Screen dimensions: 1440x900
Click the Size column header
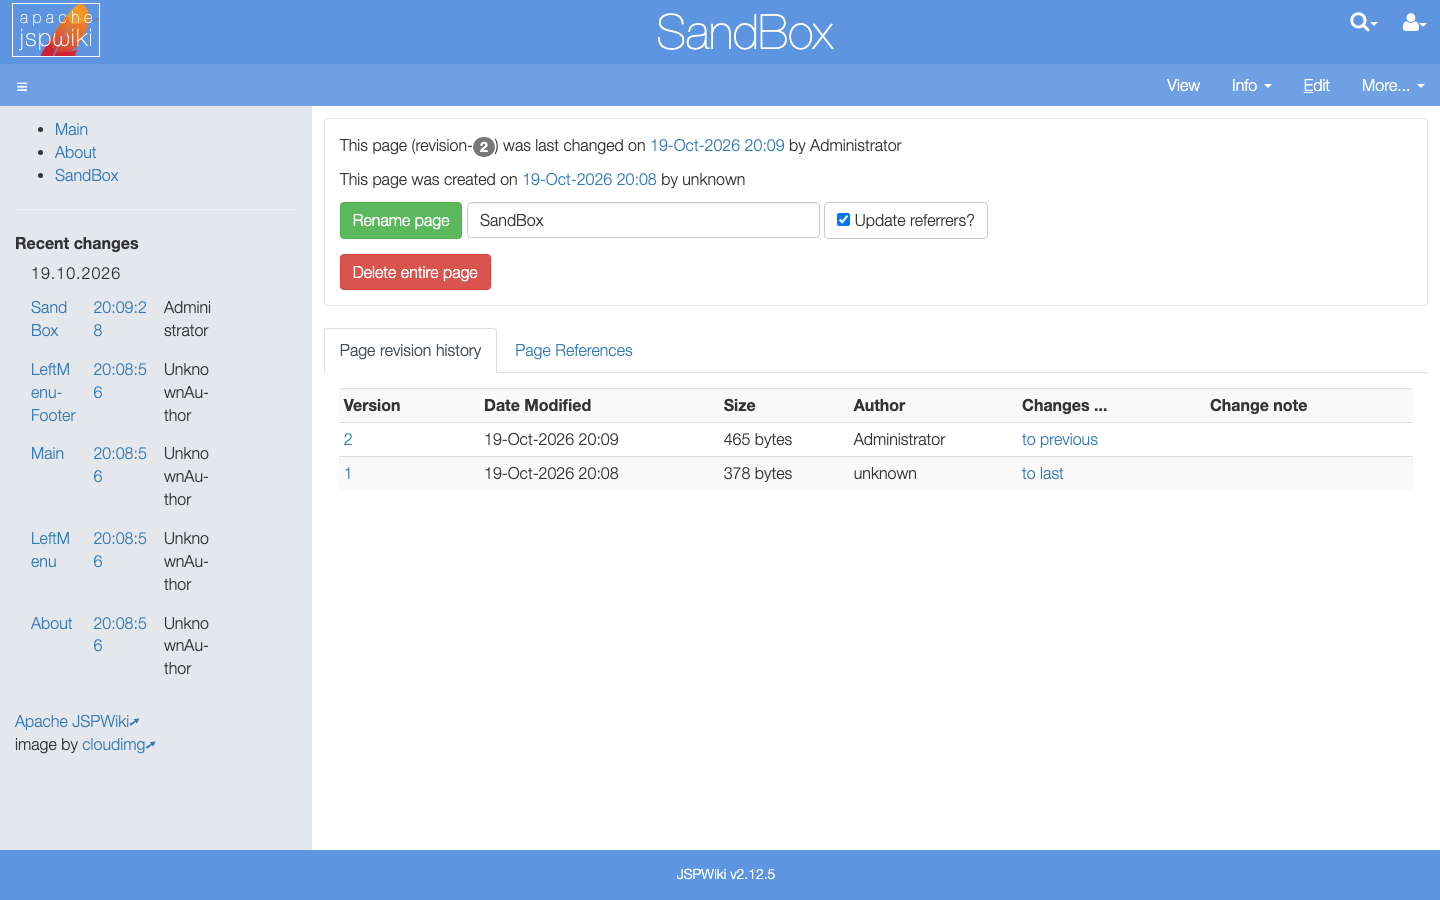point(739,405)
